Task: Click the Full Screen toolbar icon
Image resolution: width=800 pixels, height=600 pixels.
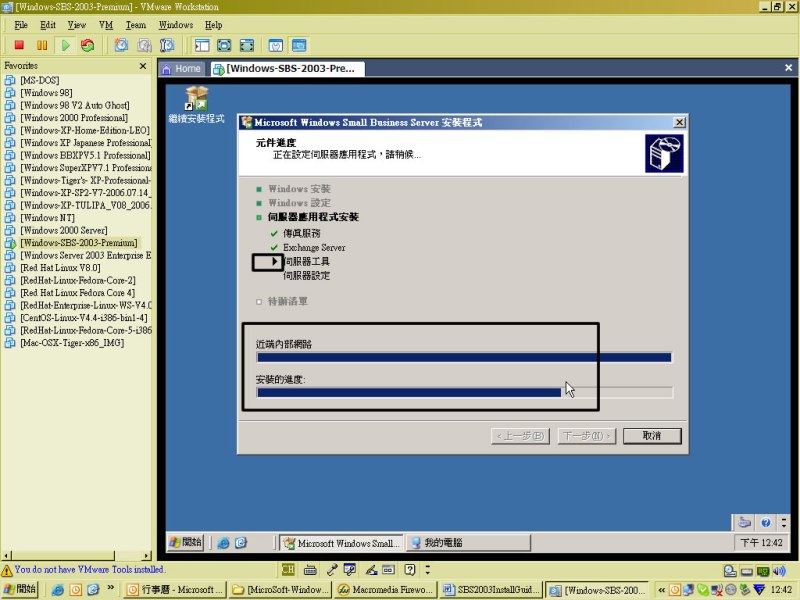Action: (247, 45)
